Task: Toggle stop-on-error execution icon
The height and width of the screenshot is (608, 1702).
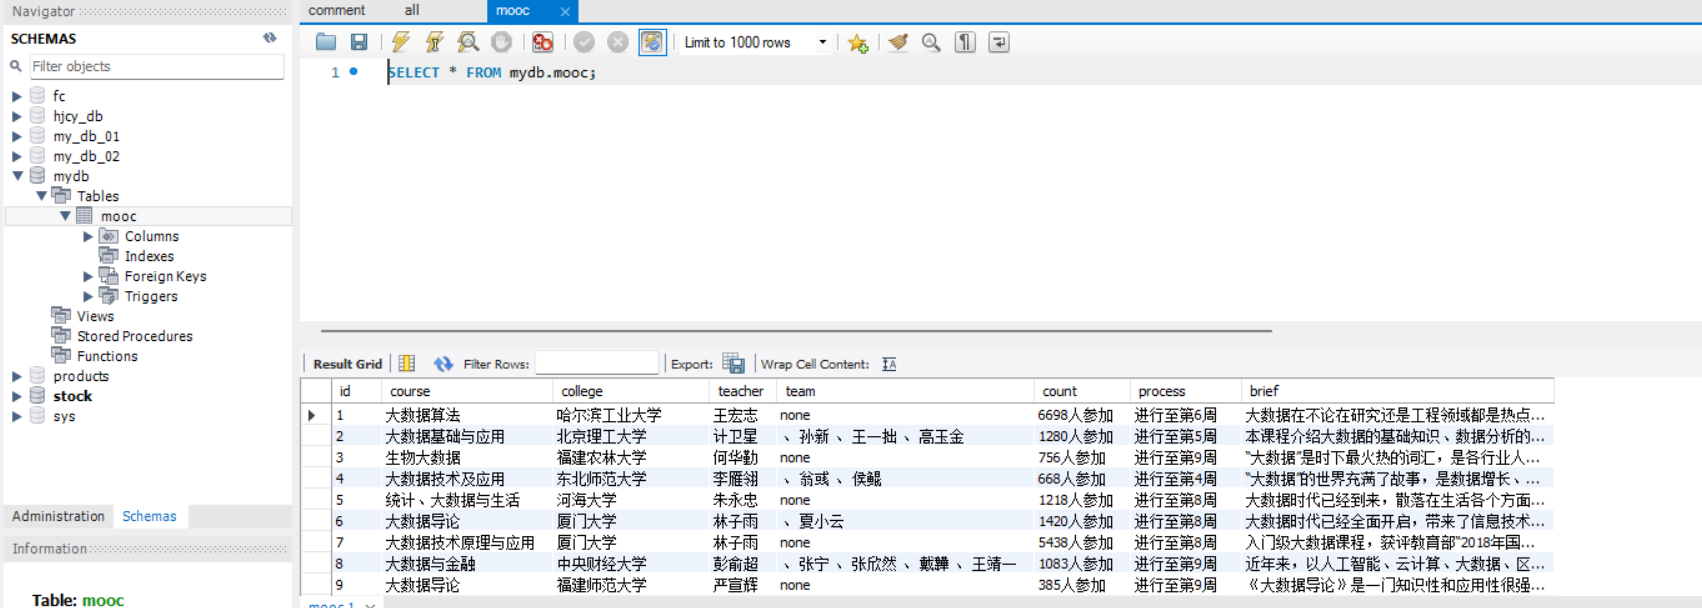Action: (x=543, y=42)
